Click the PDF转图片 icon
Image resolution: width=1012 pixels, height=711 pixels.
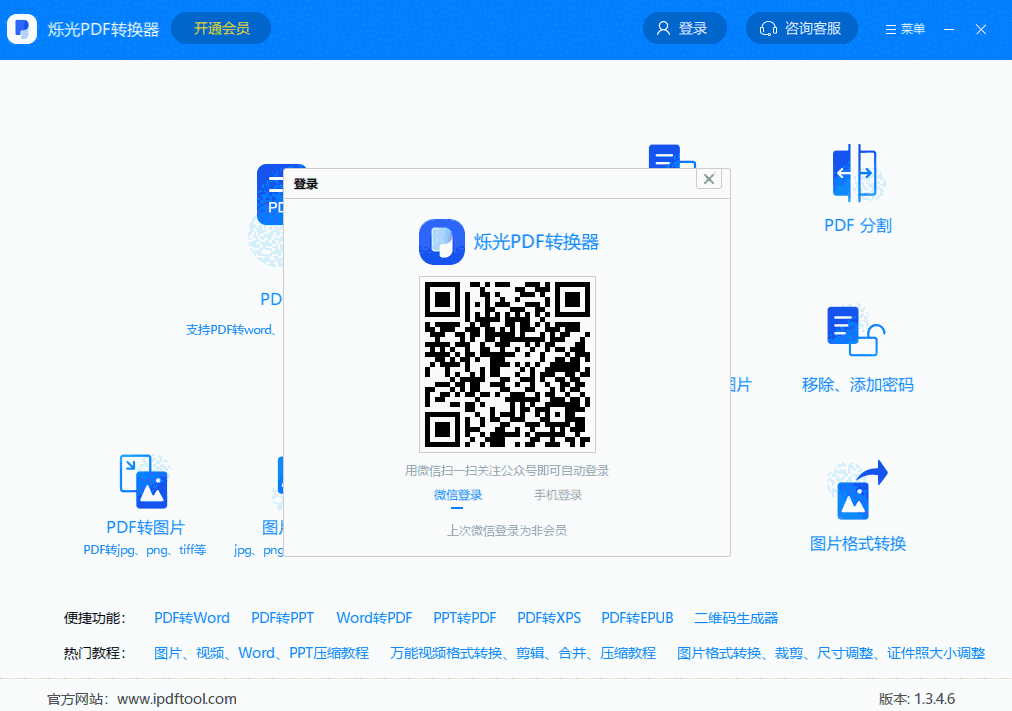click(x=144, y=481)
